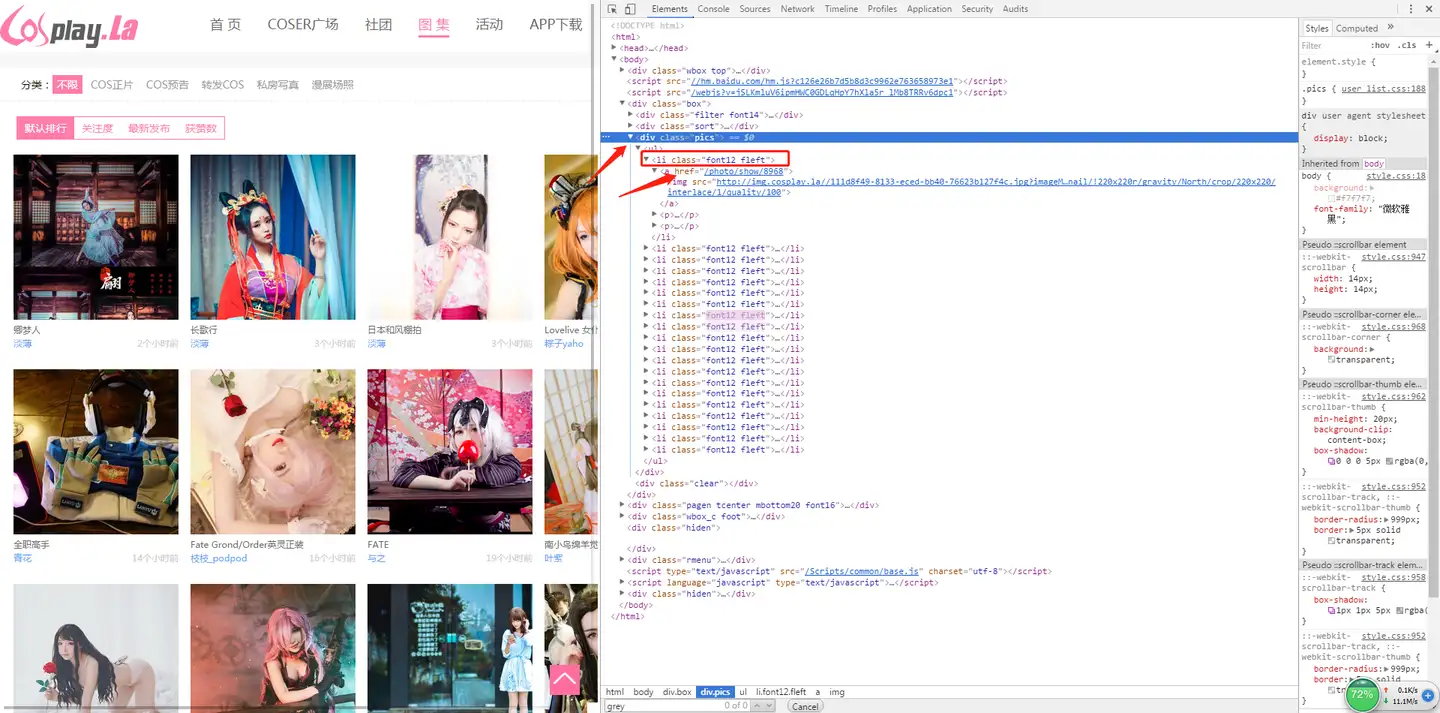Expand the div class rmenu node
Viewport: 1440px width, 713px height.
click(623, 560)
